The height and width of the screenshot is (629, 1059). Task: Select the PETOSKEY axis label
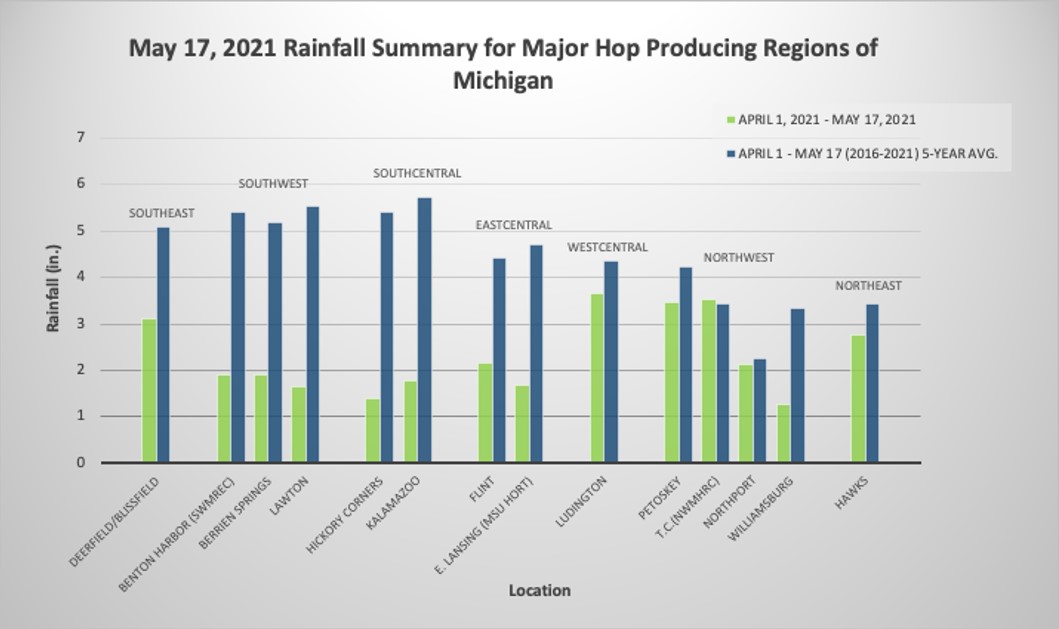pos(659,498)
